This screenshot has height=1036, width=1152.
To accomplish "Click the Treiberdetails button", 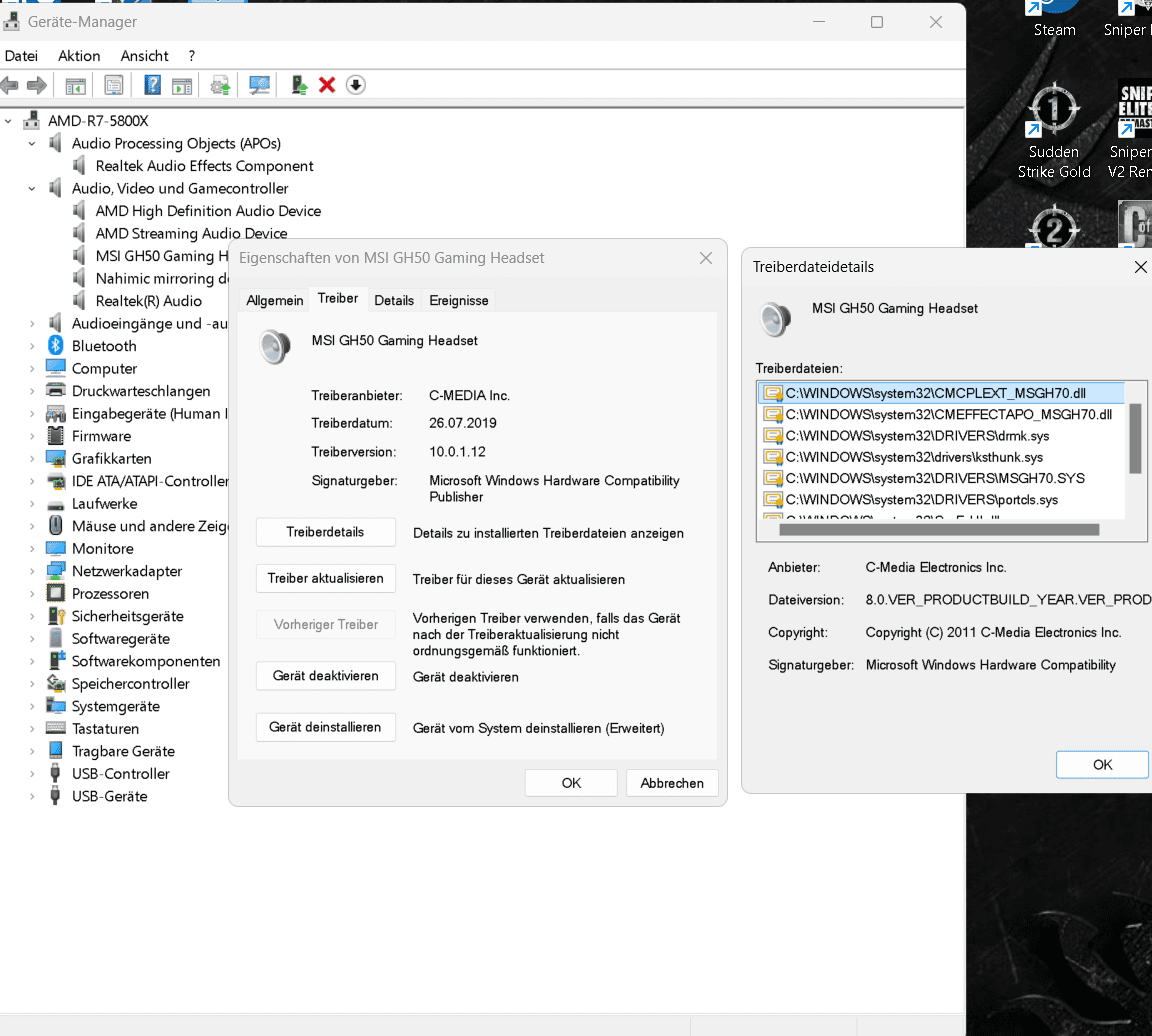I will point(325,532).
